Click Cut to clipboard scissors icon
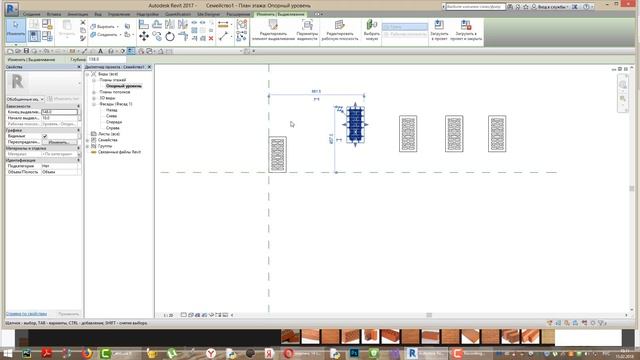The height and width of the screenshot is (360, 640). coord(83,22)
